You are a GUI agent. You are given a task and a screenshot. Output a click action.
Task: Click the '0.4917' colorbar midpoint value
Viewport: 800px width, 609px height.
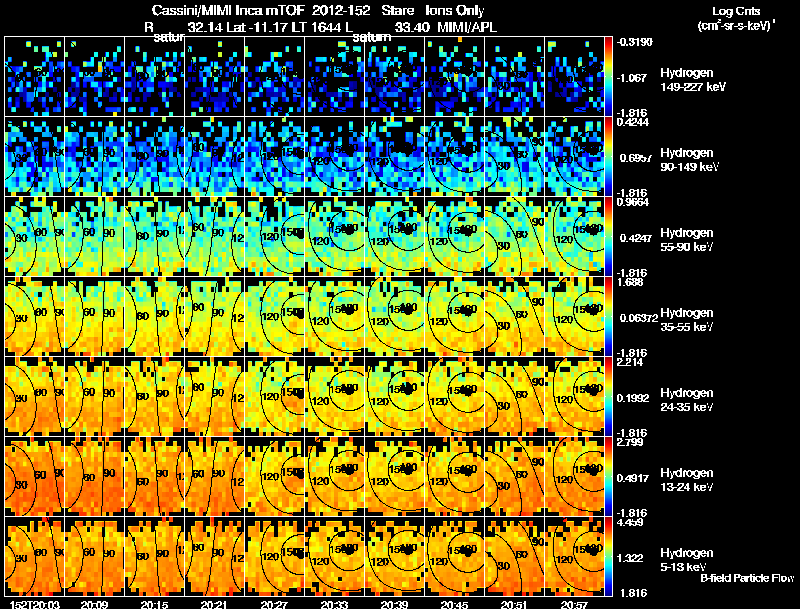point(633,478)
